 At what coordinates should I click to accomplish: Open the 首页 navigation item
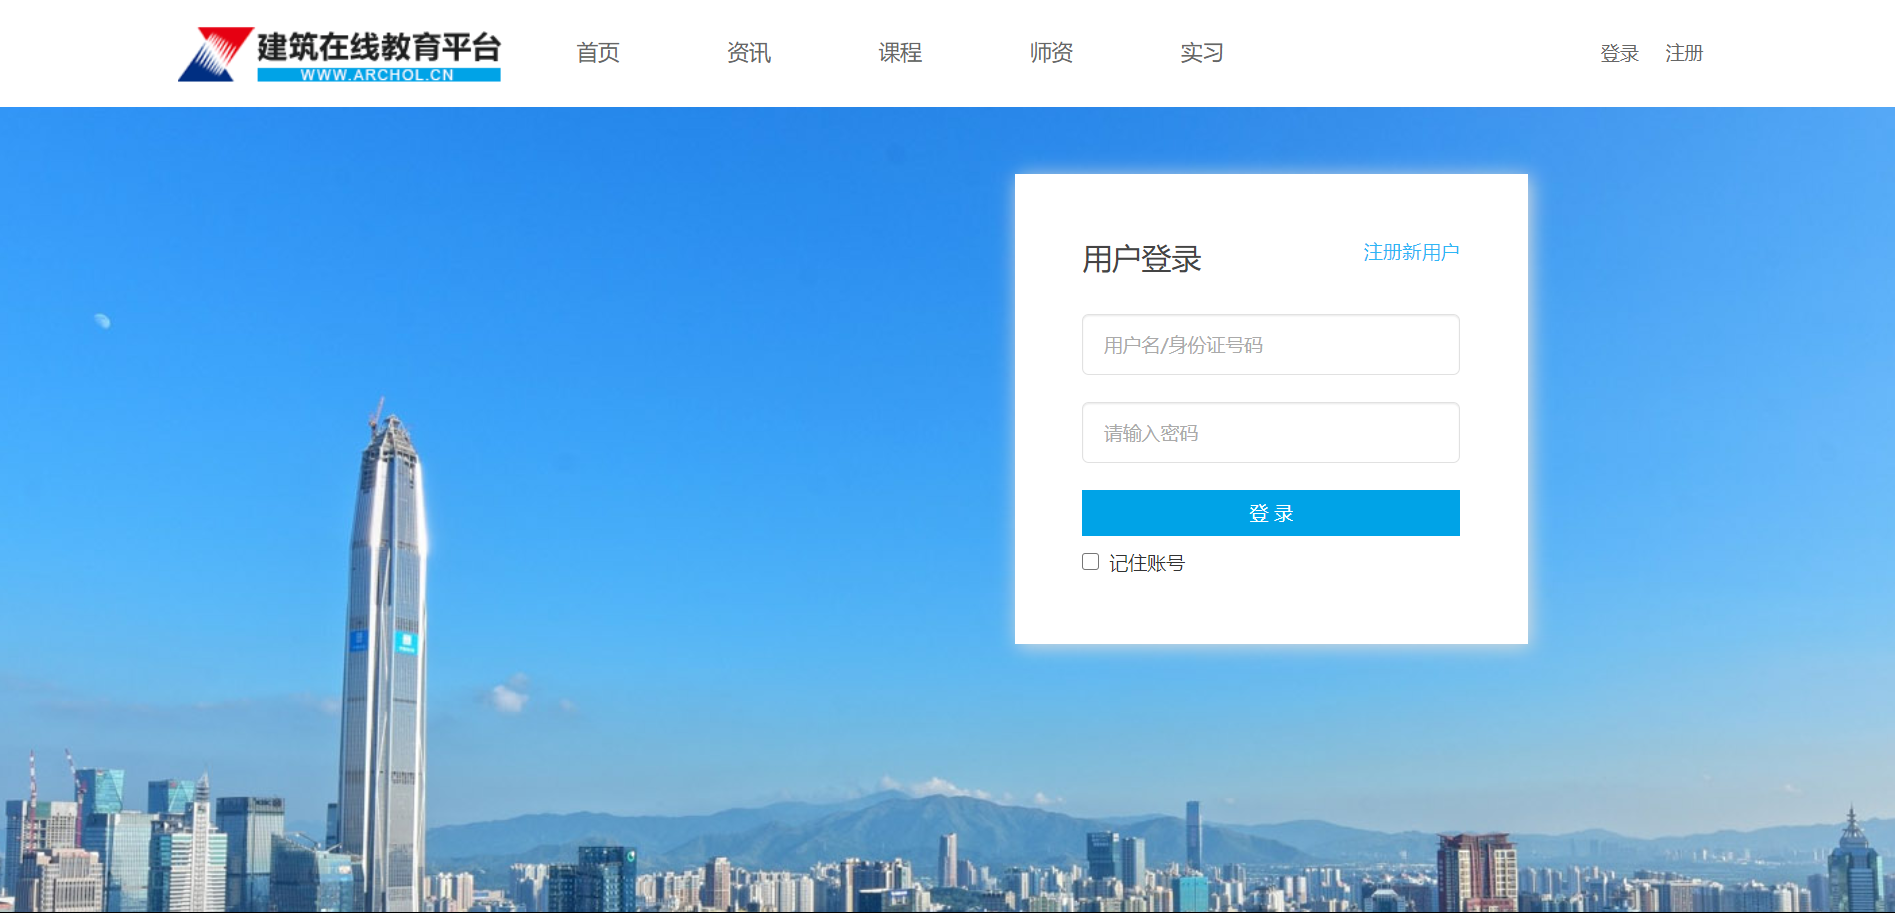coord(598,53)
